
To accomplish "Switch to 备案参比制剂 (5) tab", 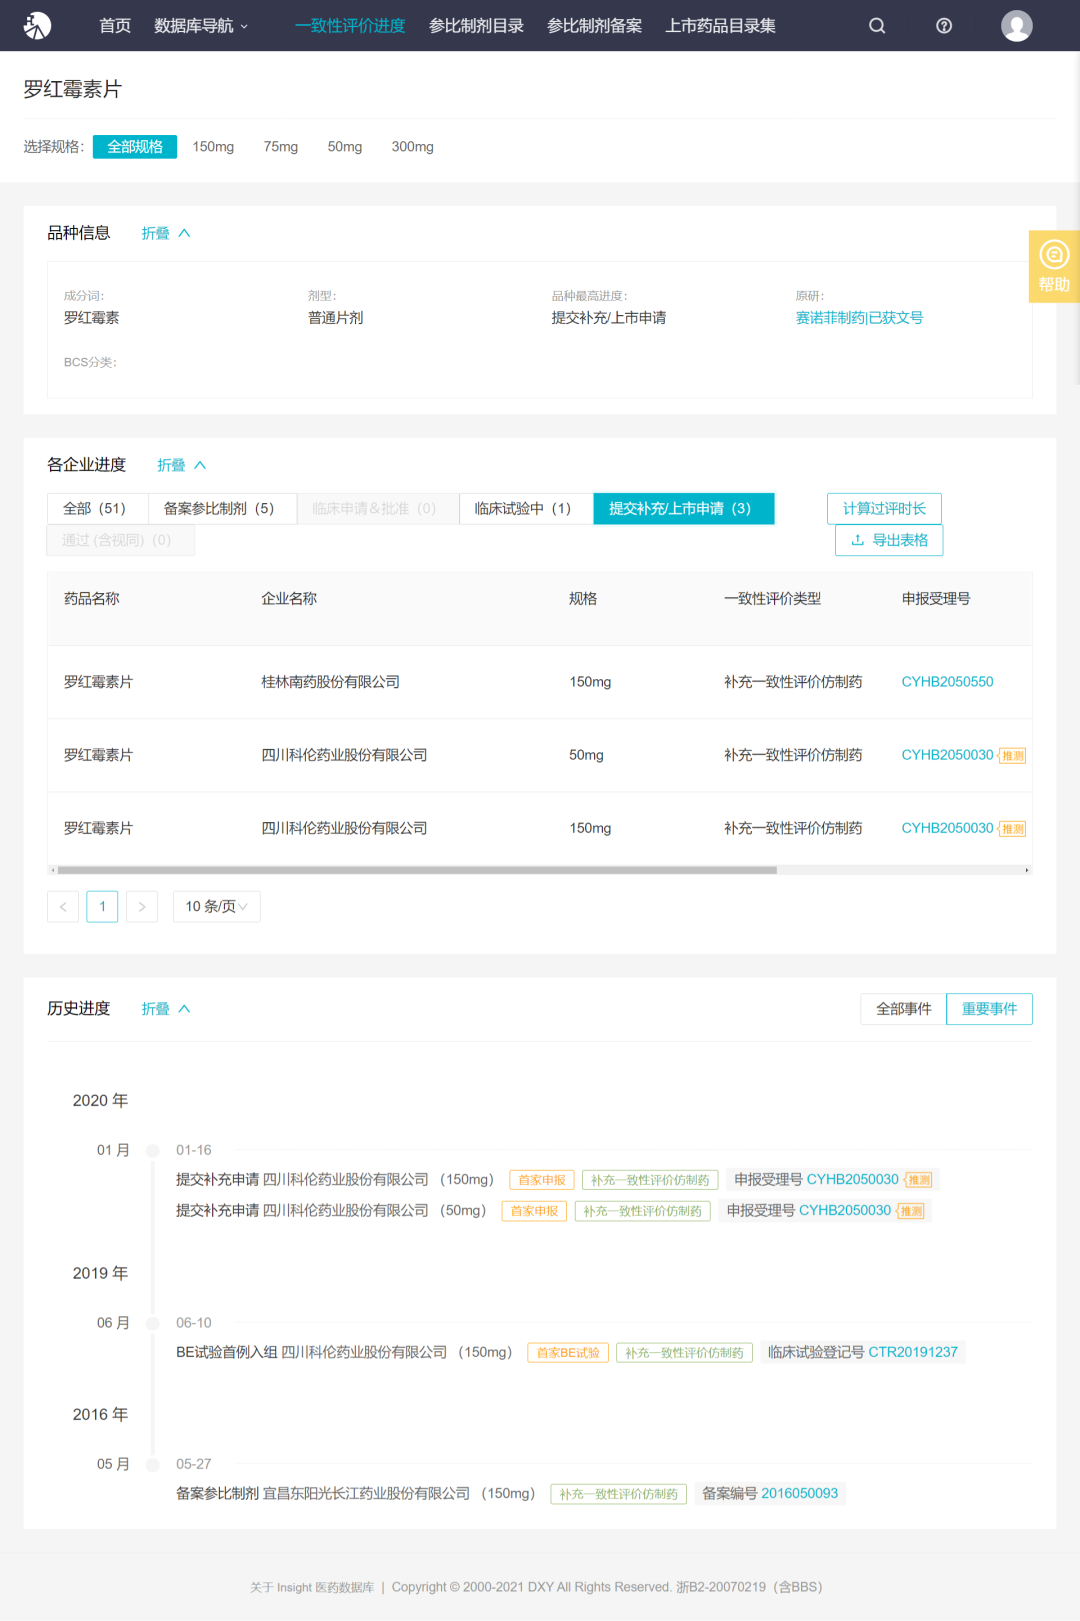I will coord(222,508).
